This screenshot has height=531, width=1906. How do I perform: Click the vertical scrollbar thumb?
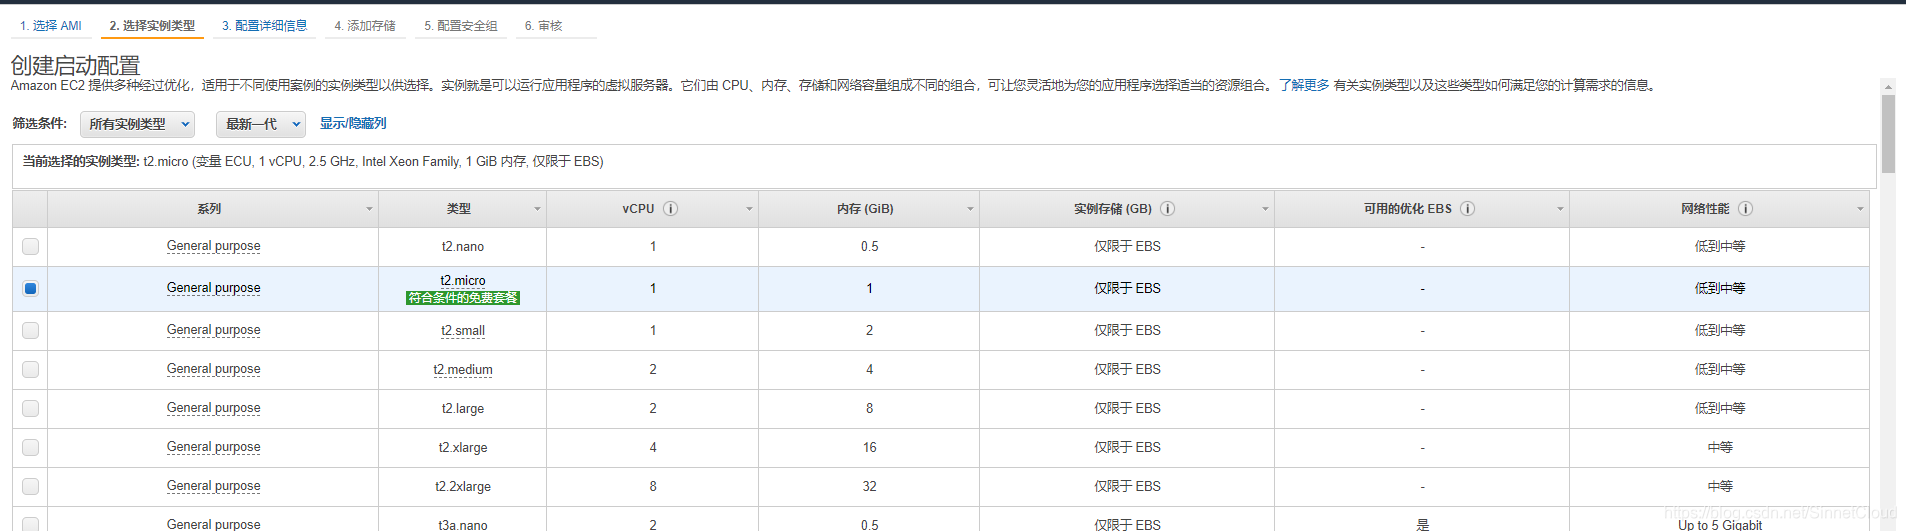click(1888, 135)
